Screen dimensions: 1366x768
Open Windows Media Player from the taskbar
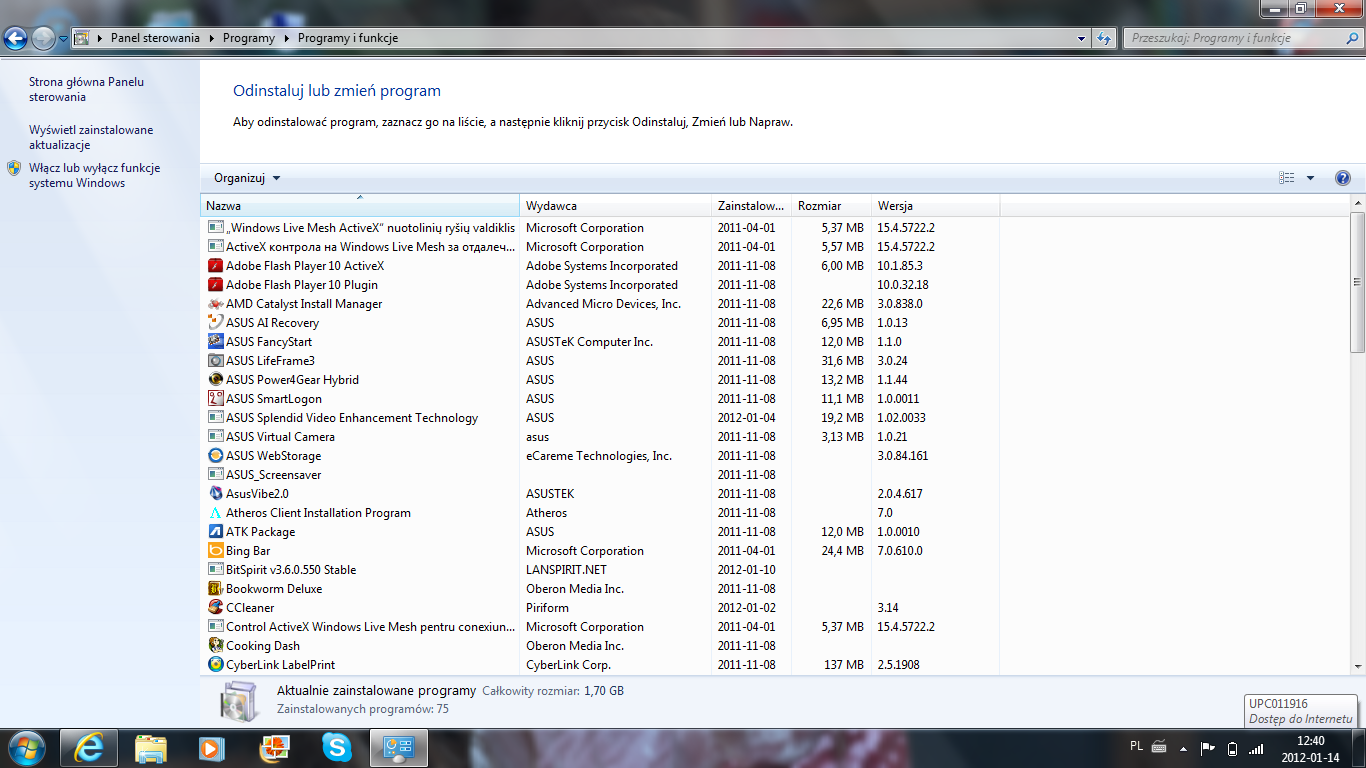(210, 748)
